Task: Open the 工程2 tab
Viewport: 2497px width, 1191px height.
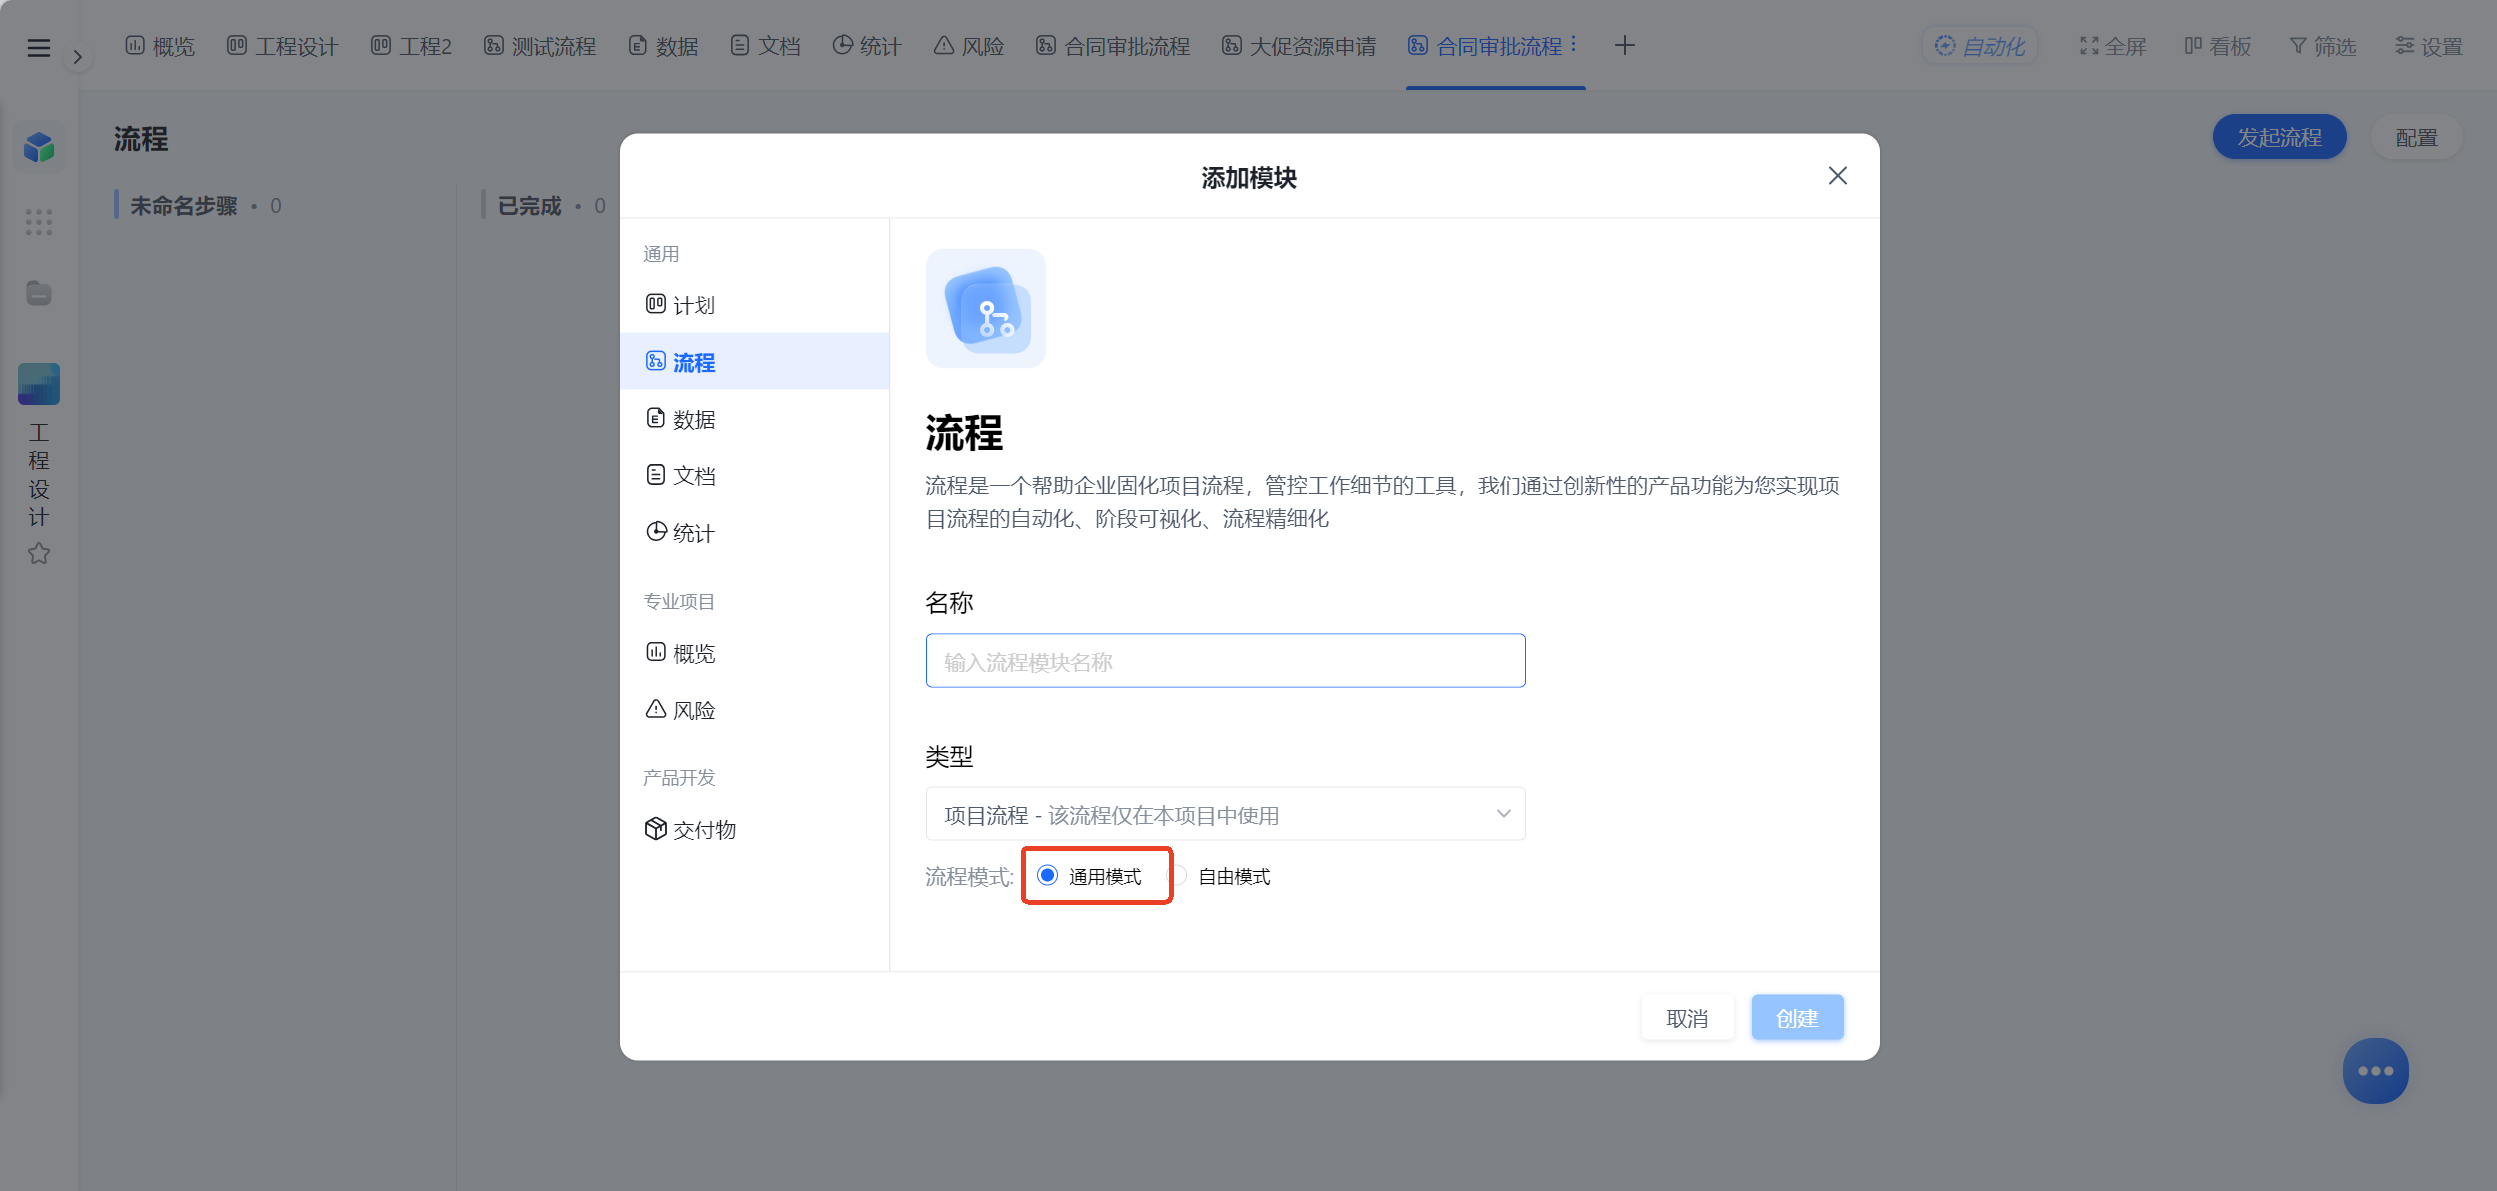Action: tap(411, 46)
